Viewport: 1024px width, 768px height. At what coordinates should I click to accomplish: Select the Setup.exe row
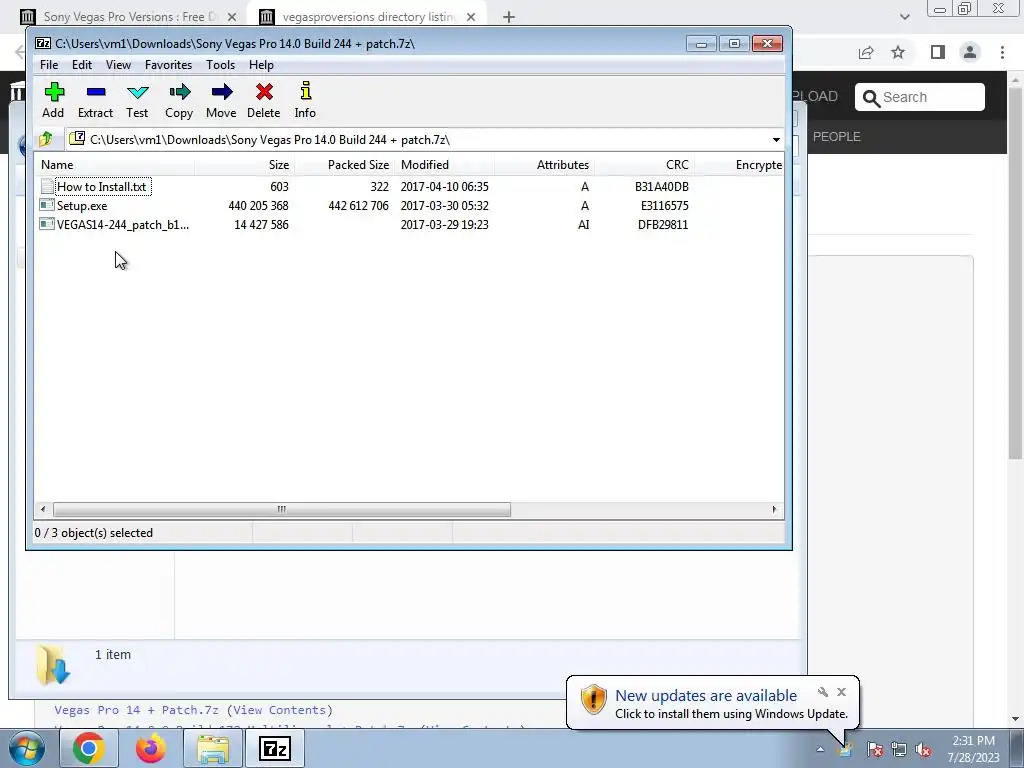tap(409, 205)
